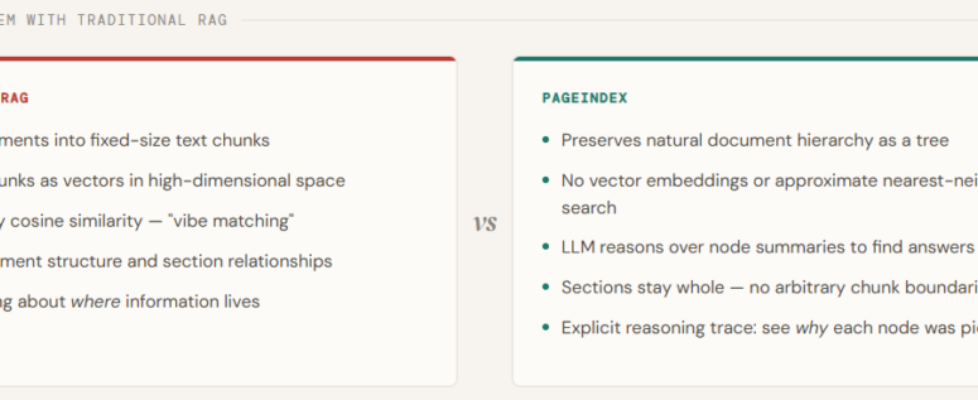The width and height of the screenshot is (978, 400).
Task: Click the bullet dot beside "Sections stay whole"
Action: pos(545,287)
